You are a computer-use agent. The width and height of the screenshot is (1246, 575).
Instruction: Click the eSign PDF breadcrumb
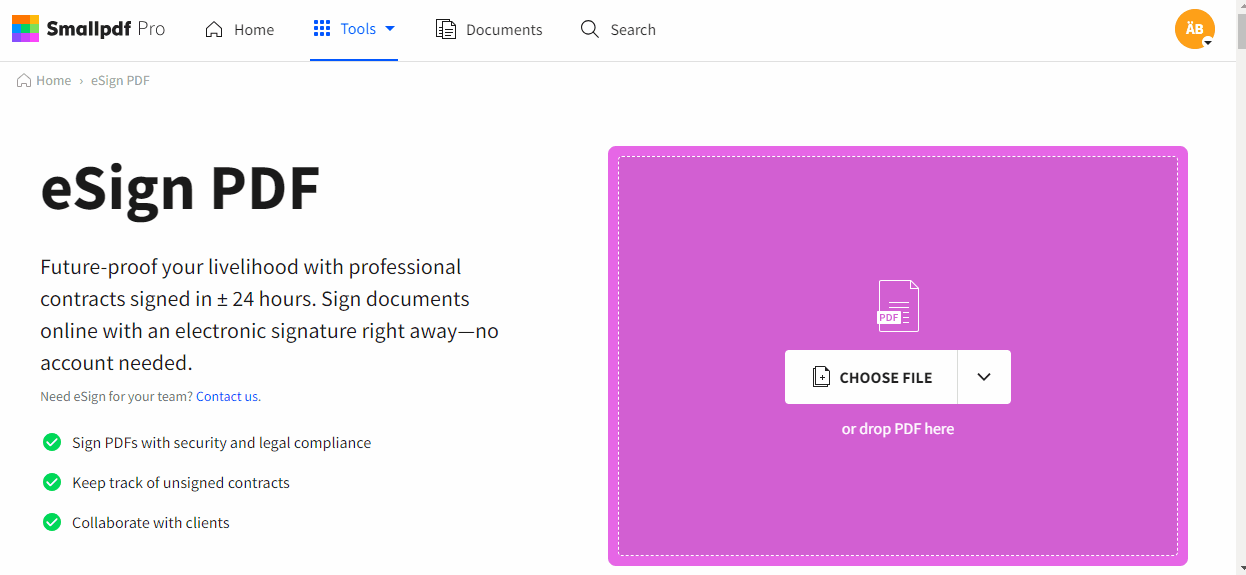point(120,81)
